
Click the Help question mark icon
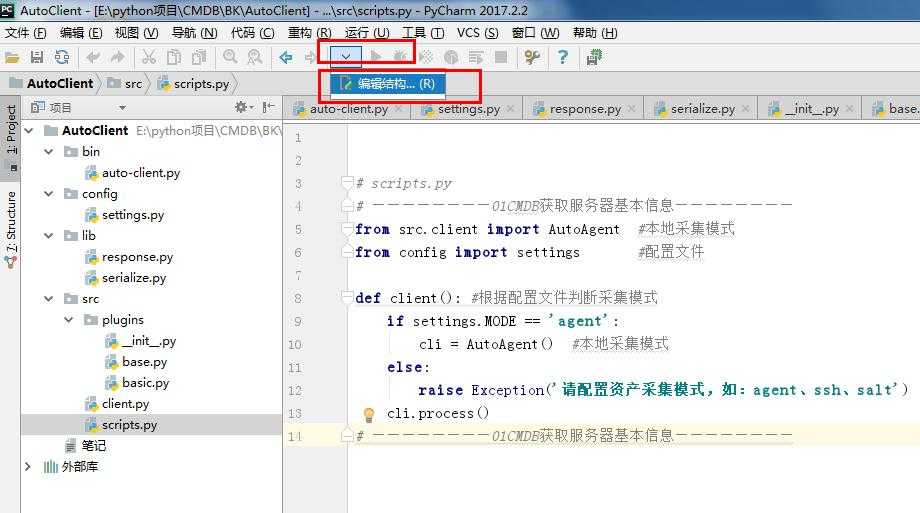563,57
